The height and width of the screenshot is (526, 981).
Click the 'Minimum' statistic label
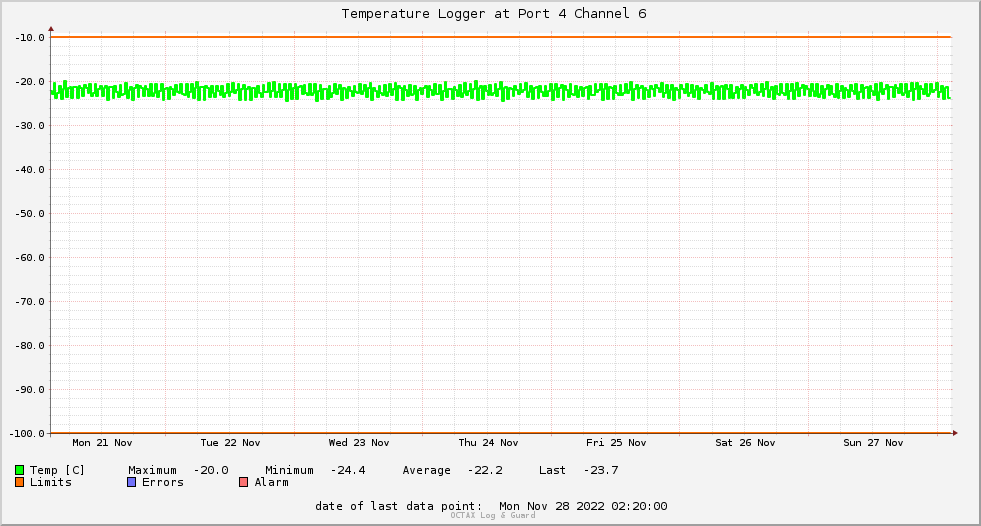click(289, 470)
